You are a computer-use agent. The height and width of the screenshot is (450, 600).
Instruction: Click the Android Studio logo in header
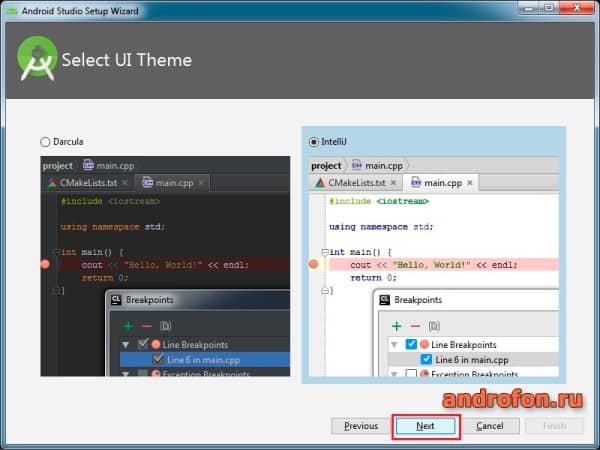(37, 59)
